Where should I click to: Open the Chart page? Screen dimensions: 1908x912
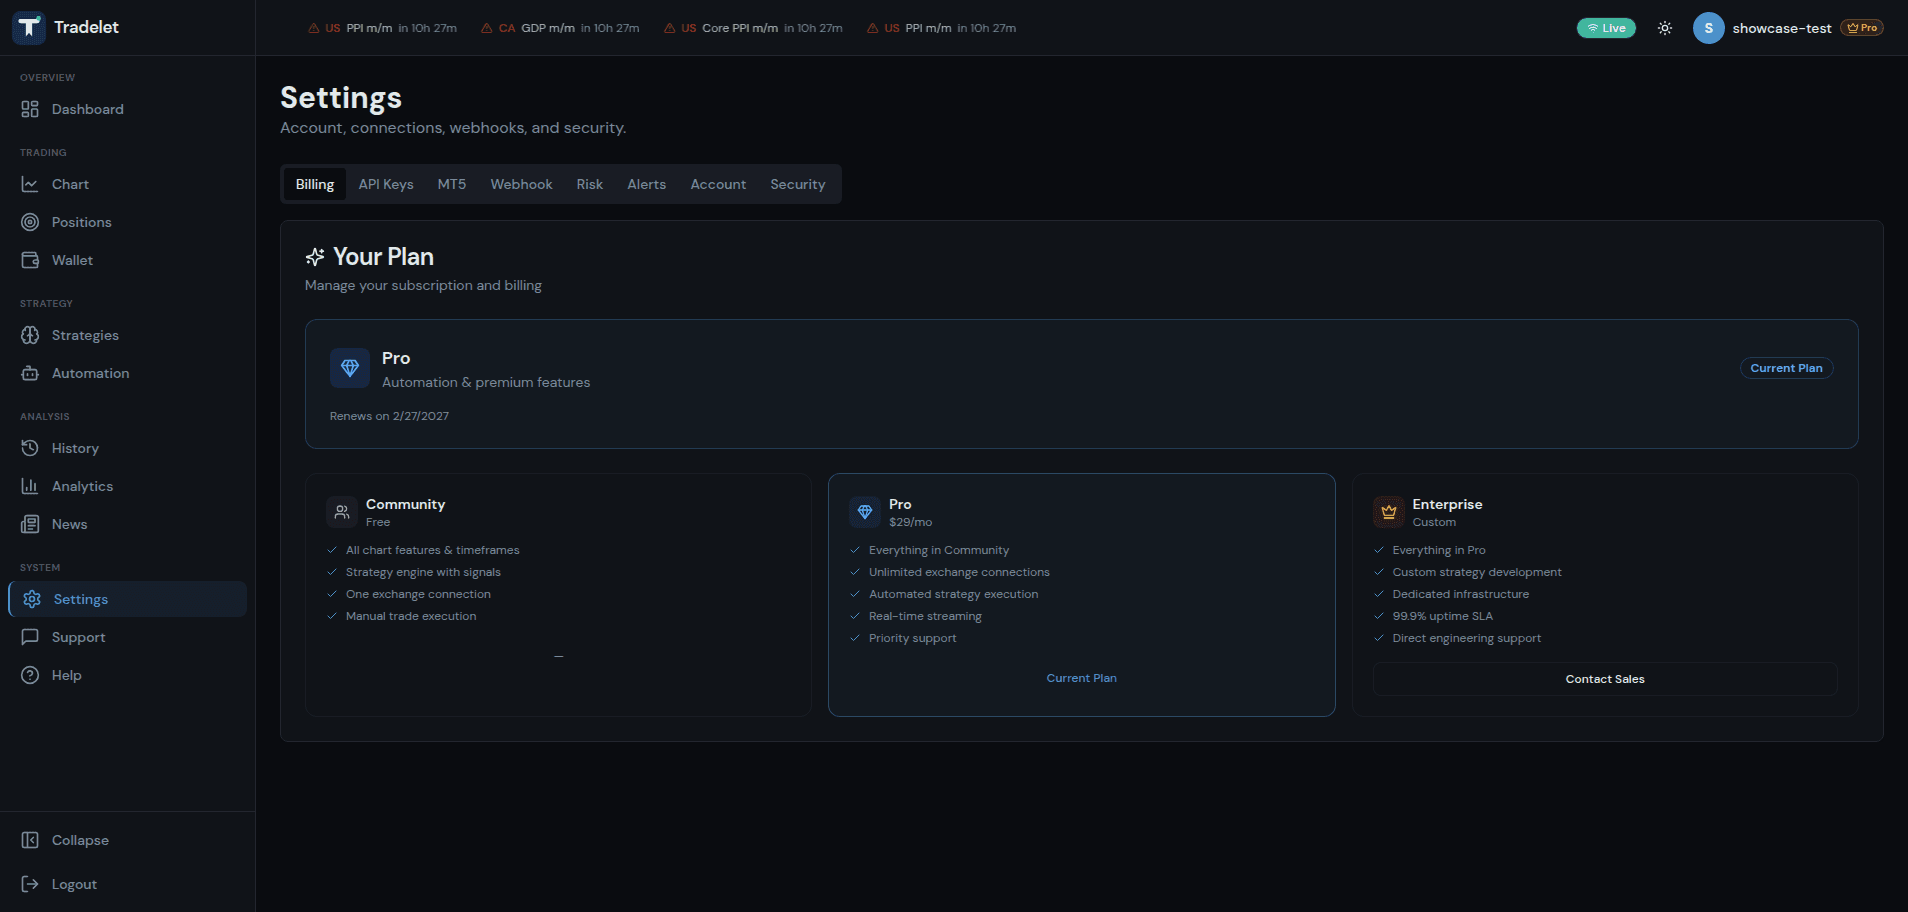[x=70, y=184]
